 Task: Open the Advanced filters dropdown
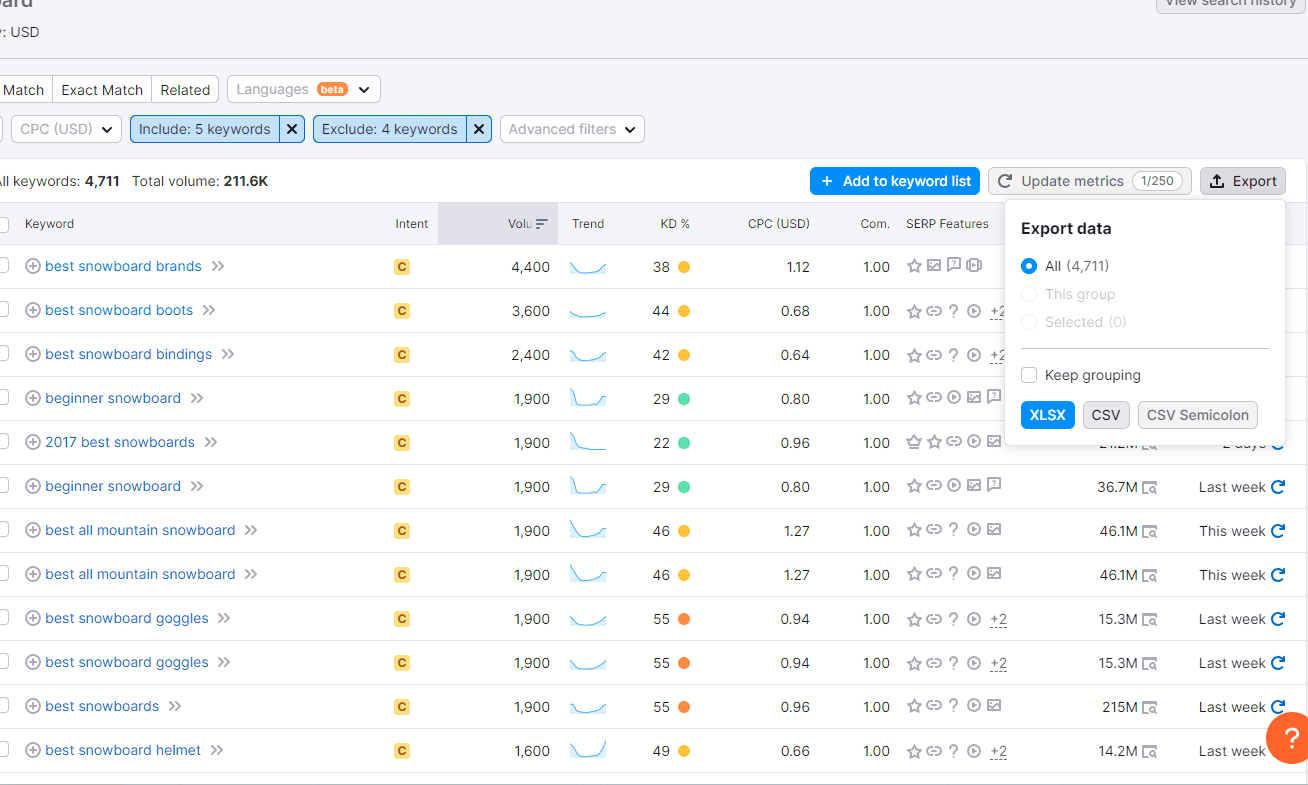click(x=571, y=128)
